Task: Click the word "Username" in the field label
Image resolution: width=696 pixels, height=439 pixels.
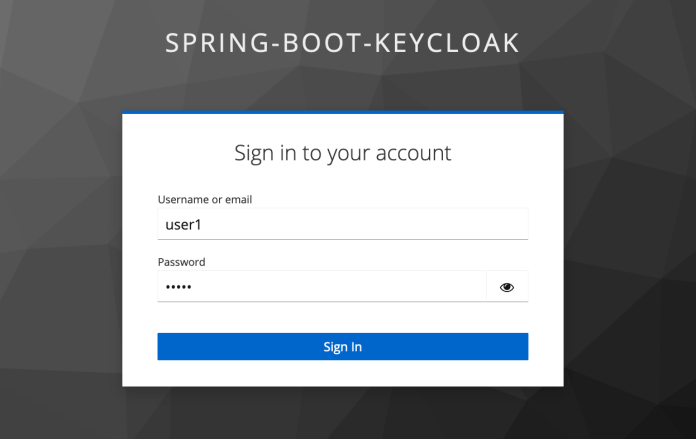Action: [x=183, y=200]
